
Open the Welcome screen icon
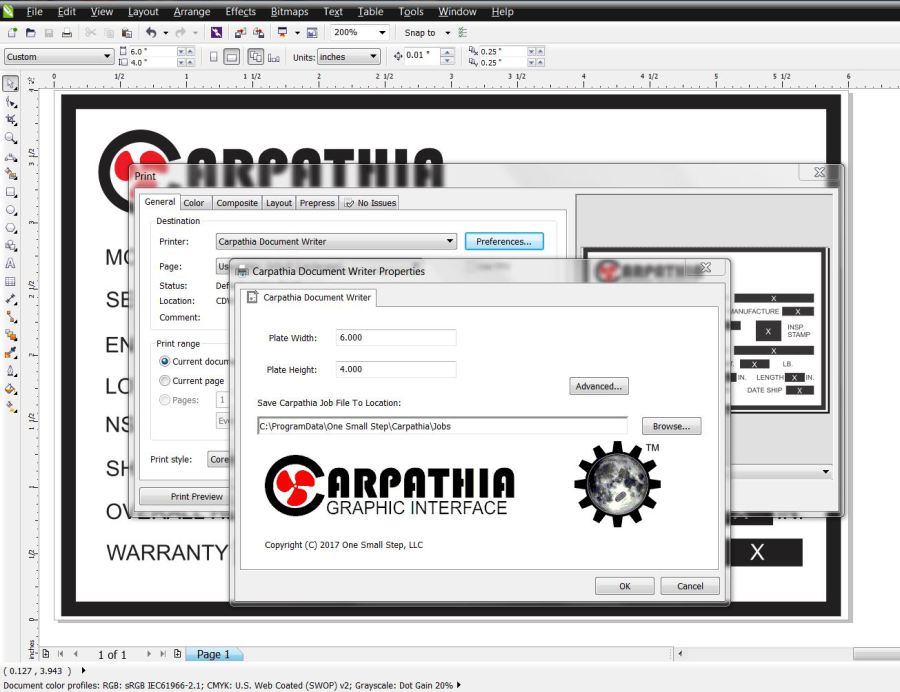312,33
